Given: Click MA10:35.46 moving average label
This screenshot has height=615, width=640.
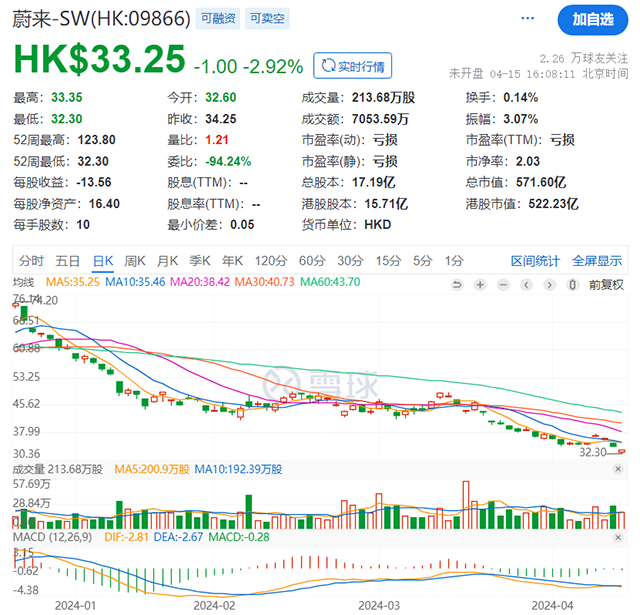Looking at the screenshot, I should click(135, 282).
